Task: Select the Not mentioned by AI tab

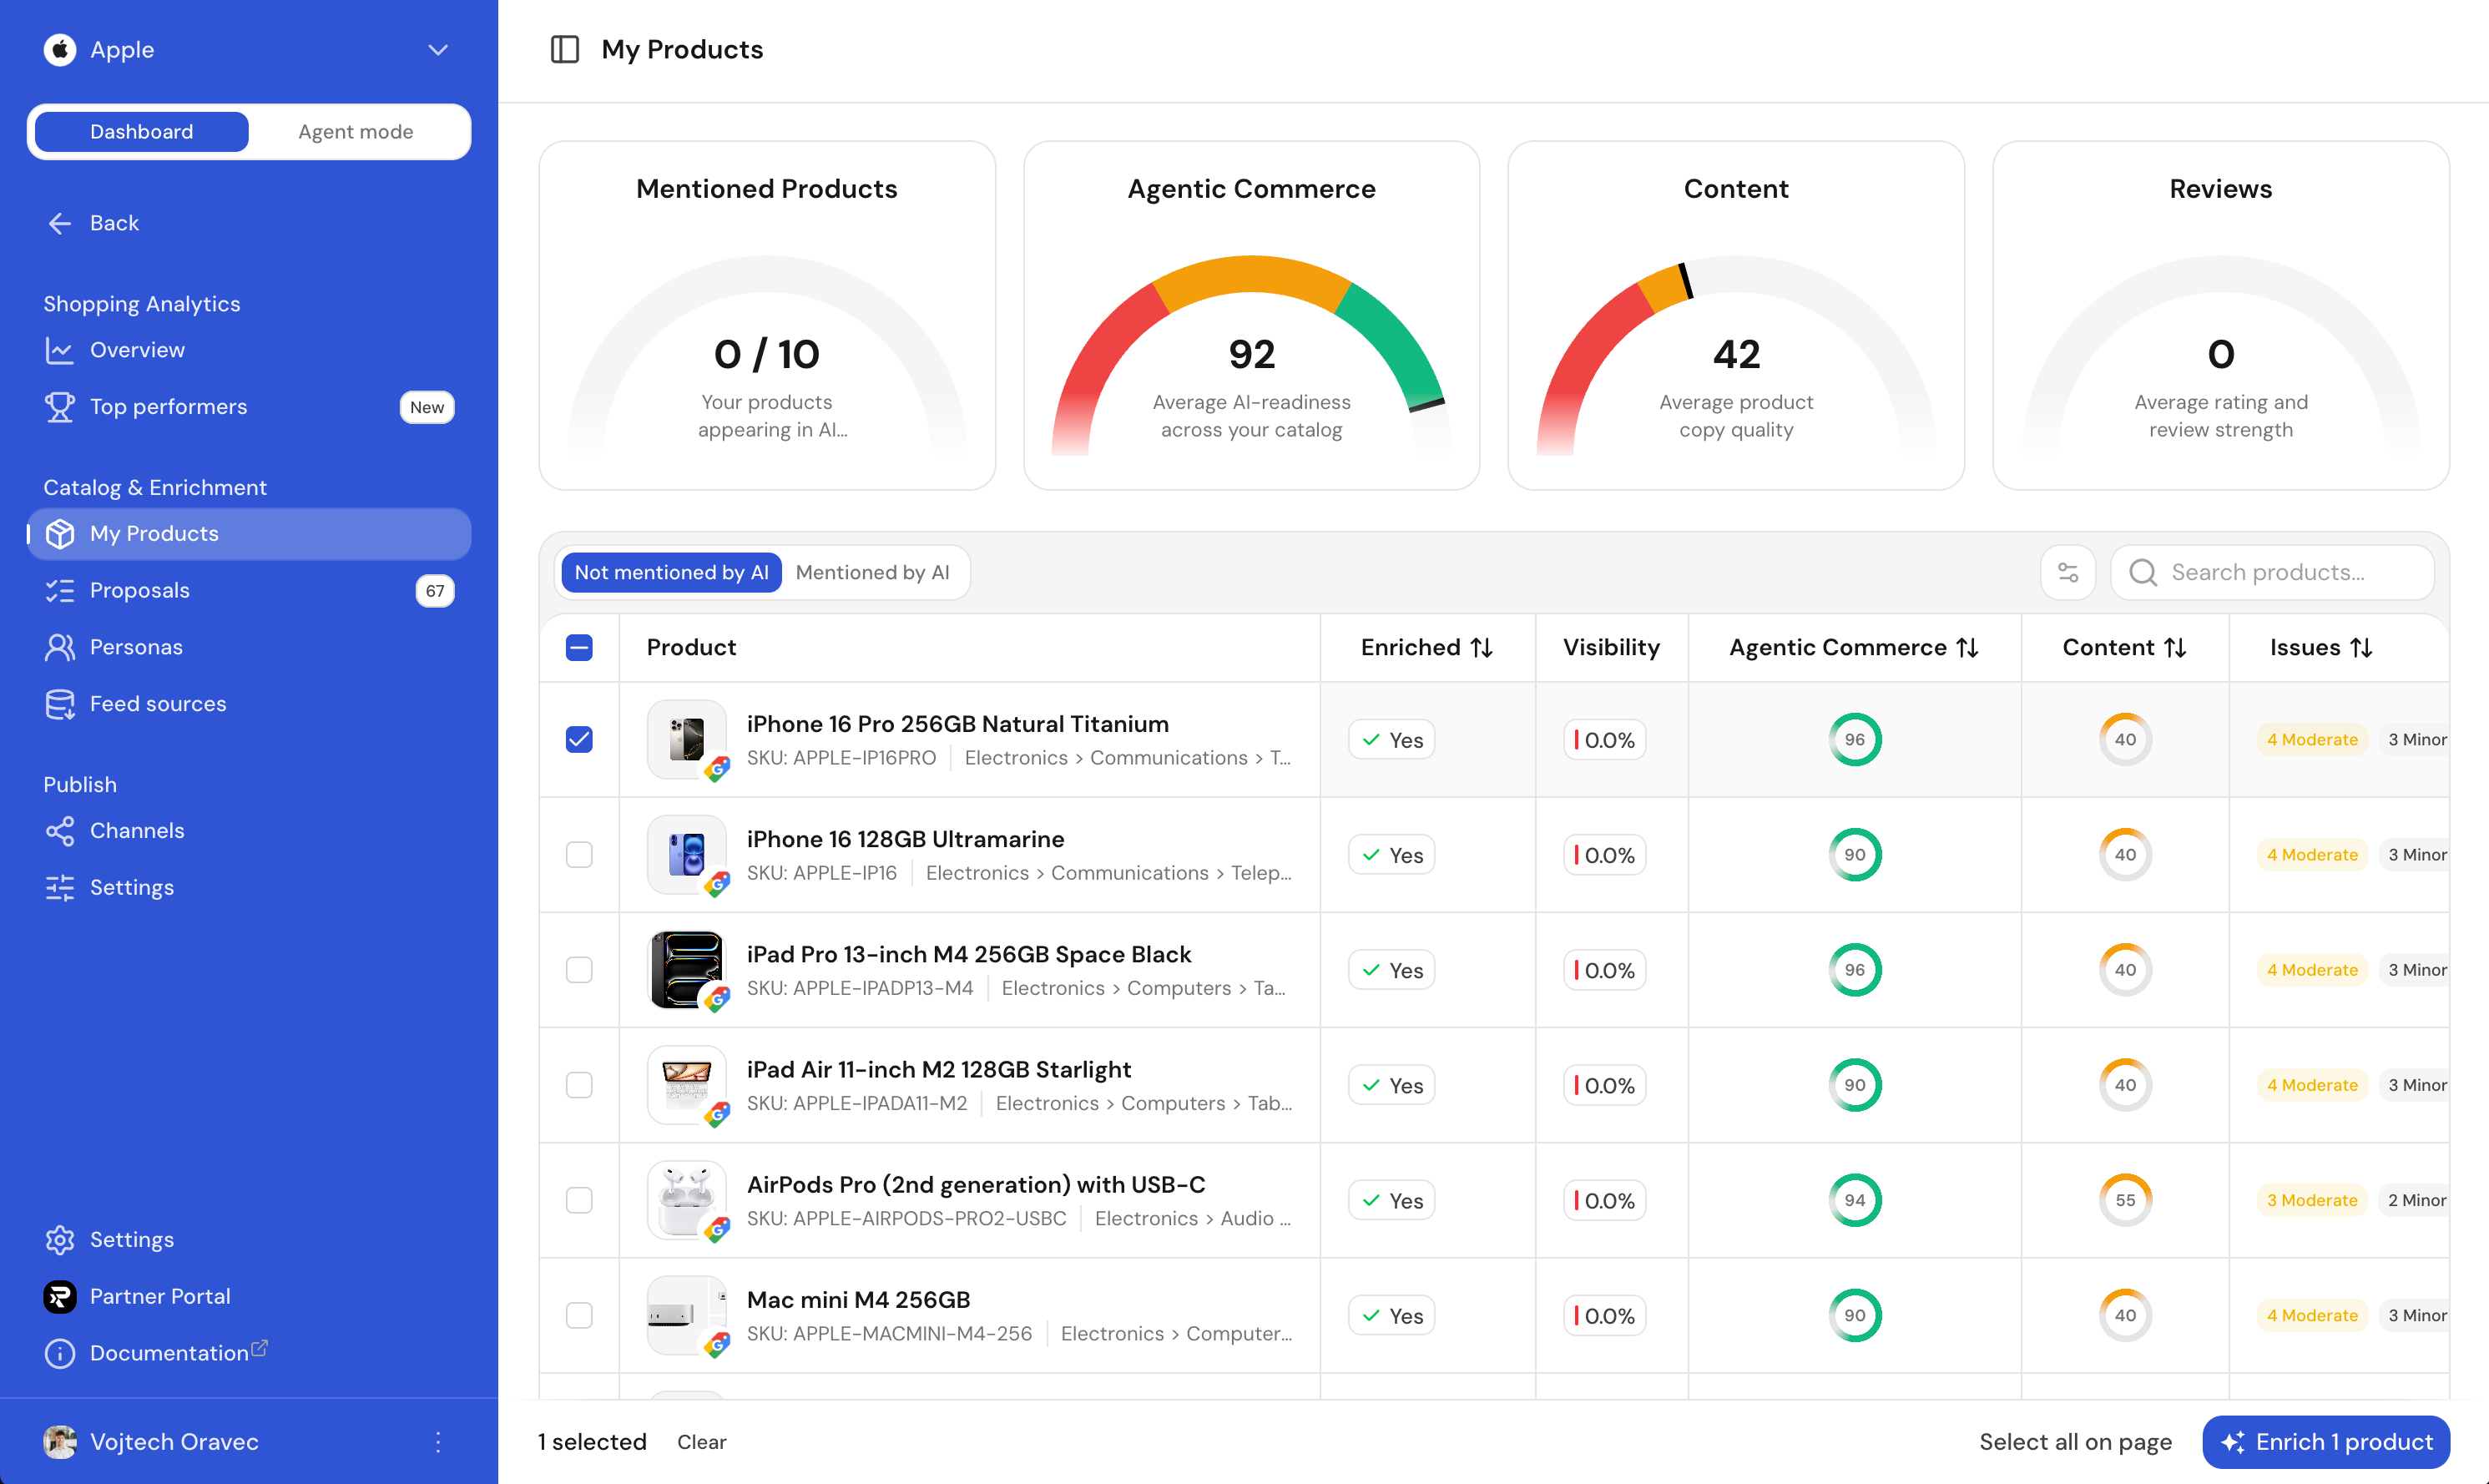Action: pos(671,572)
